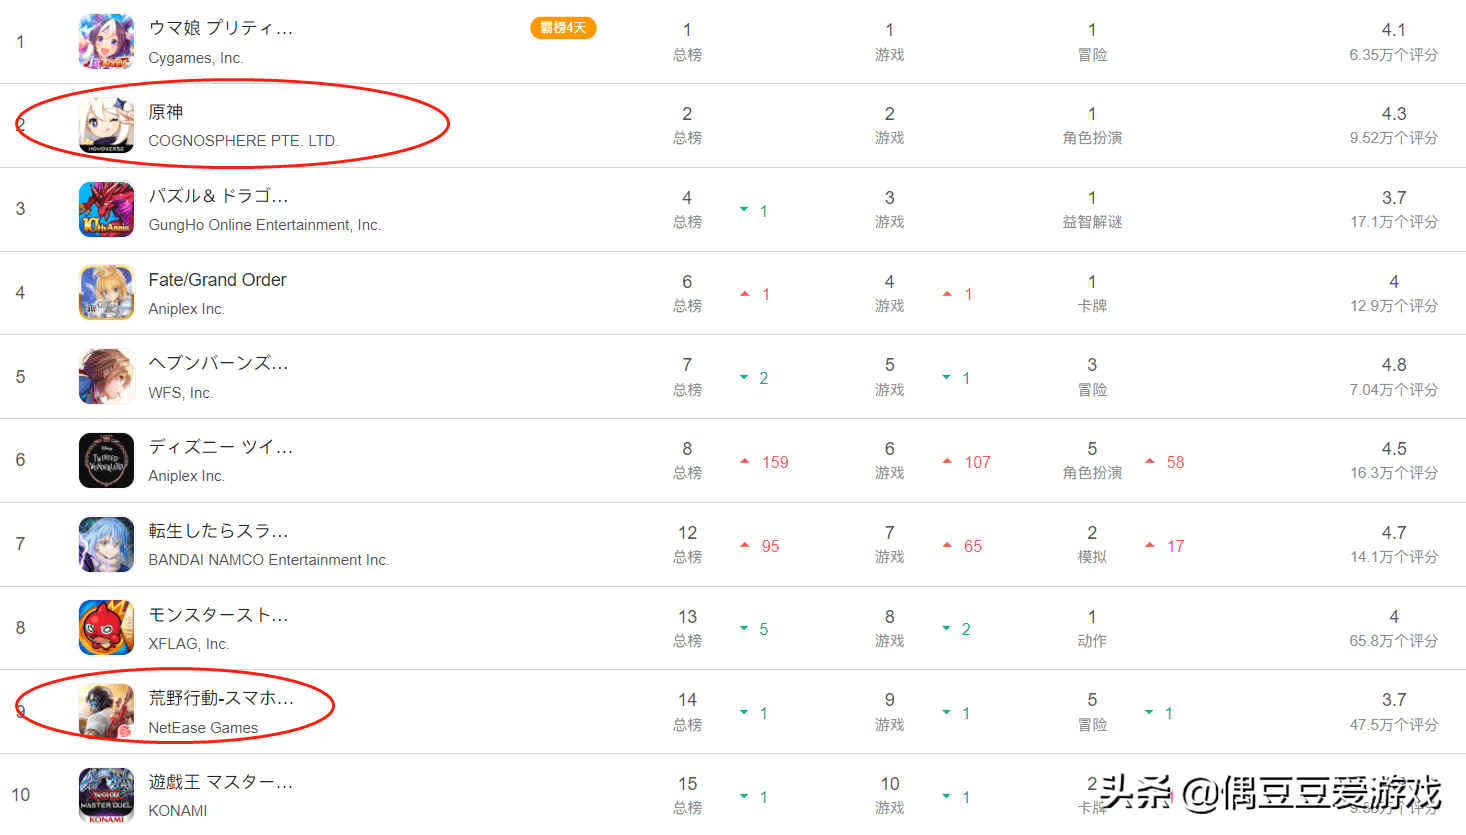Select publisher KONAMI
The image size is (1466, 835).
(178, 811)
